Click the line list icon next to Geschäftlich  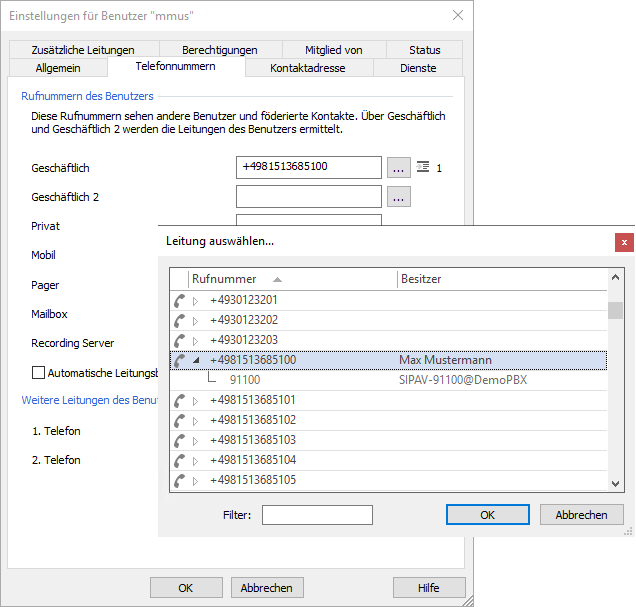423,167
